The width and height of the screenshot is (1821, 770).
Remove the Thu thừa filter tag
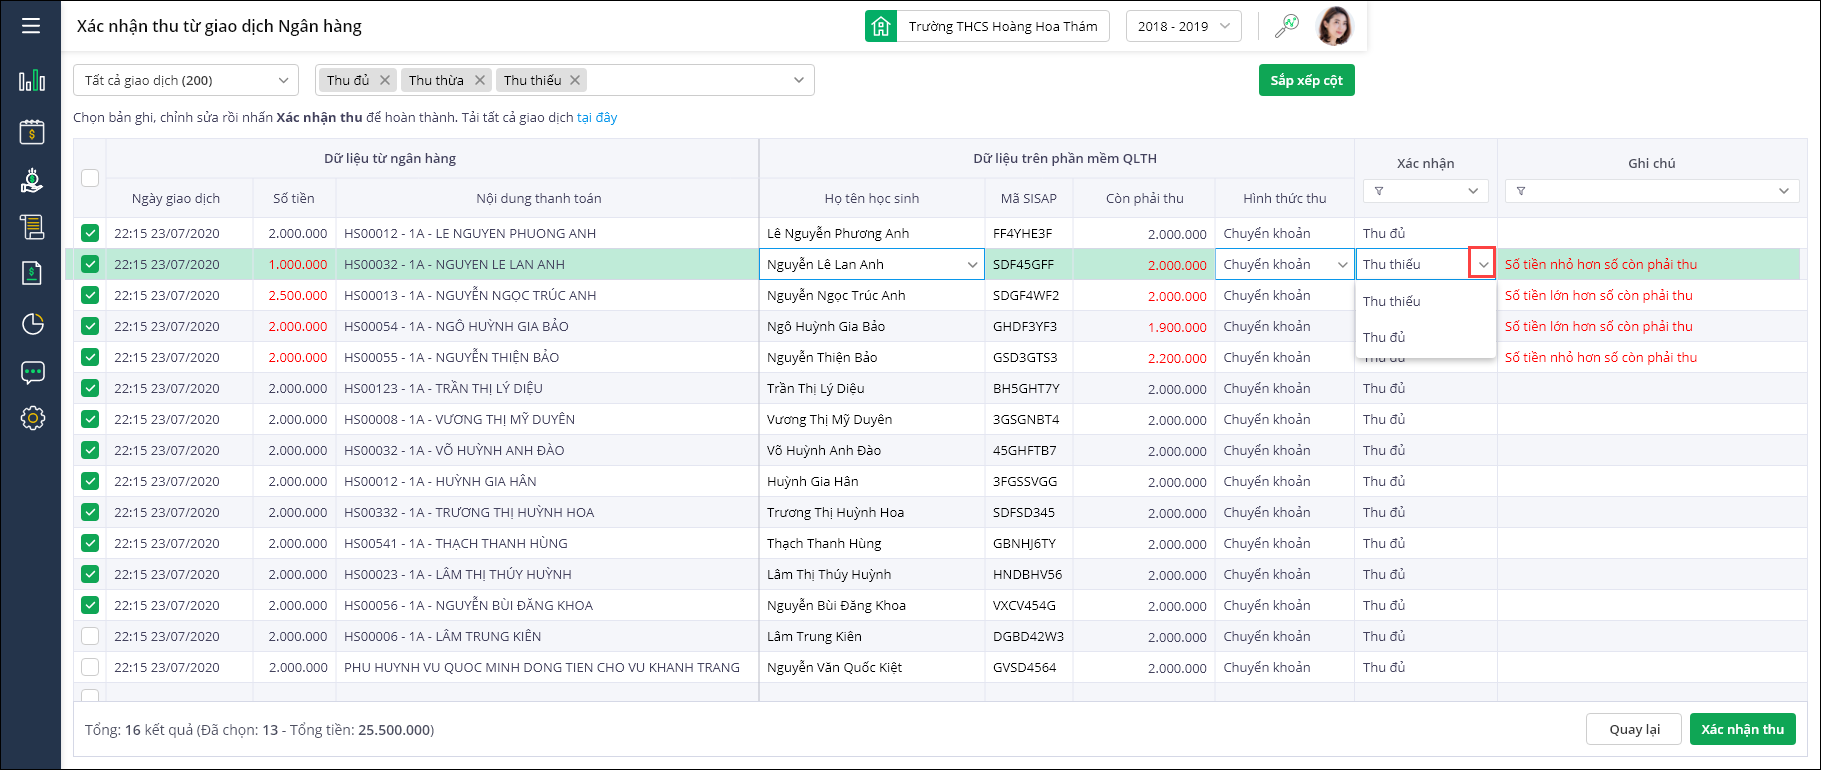pyautogui.click(x=480, y=80)
